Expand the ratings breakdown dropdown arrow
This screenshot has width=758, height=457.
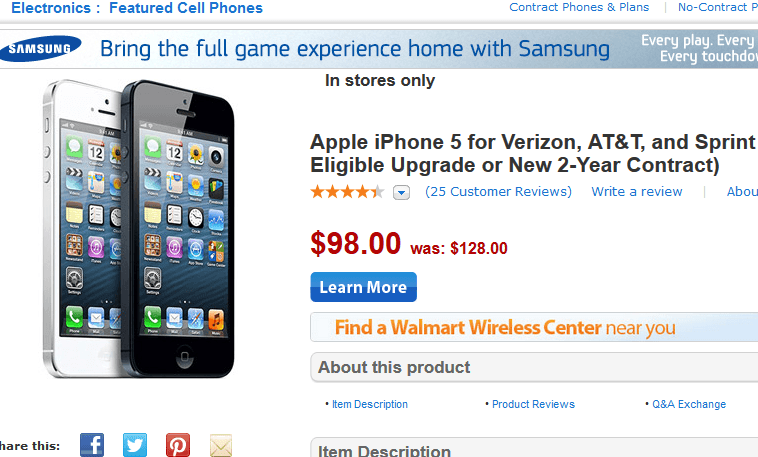402,193
